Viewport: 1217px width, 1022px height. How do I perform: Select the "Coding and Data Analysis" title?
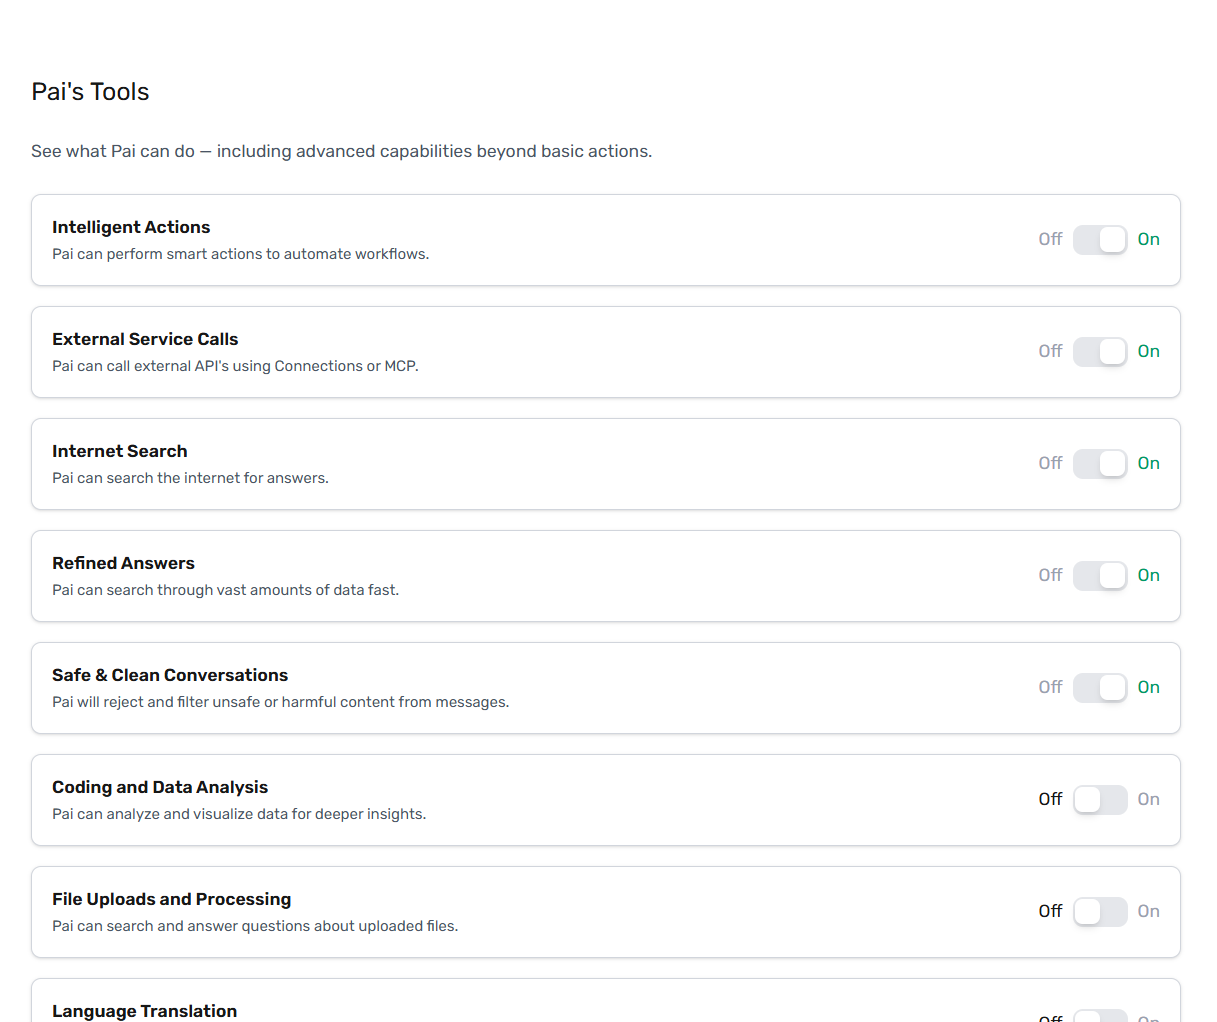tap(160, 787)
